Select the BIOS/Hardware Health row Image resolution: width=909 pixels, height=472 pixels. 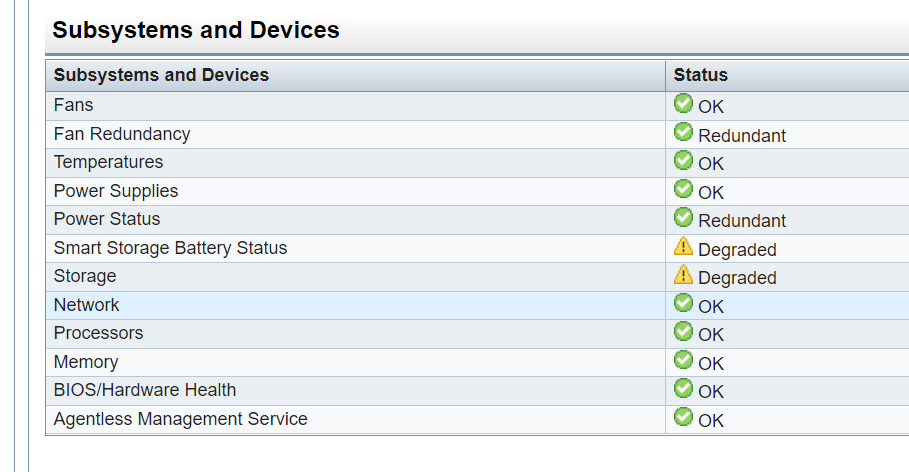pyautogui.click(x=145, y=390)
